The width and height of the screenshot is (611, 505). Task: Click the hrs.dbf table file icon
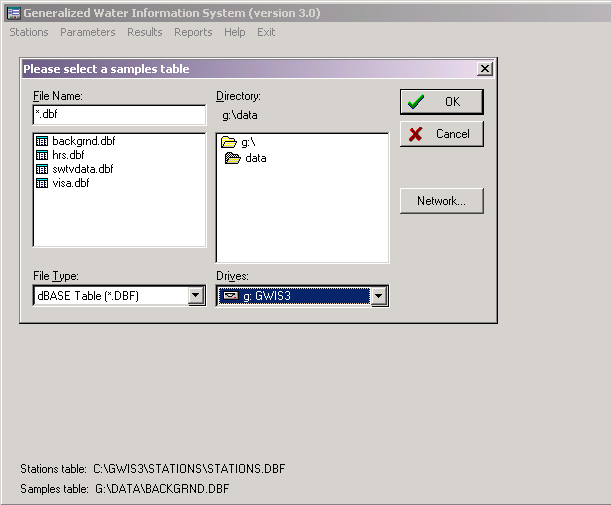42,155
